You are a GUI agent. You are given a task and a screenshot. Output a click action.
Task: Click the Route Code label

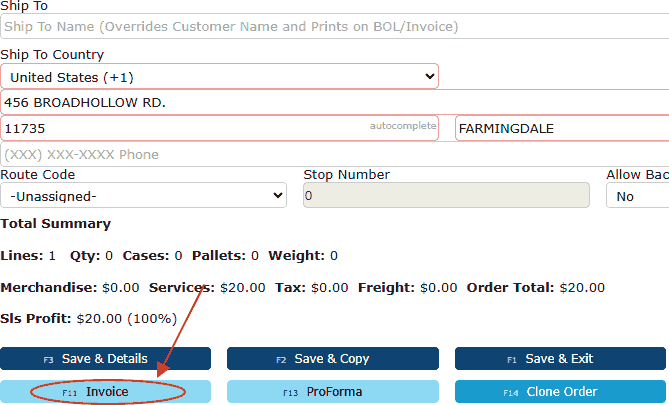38,175
